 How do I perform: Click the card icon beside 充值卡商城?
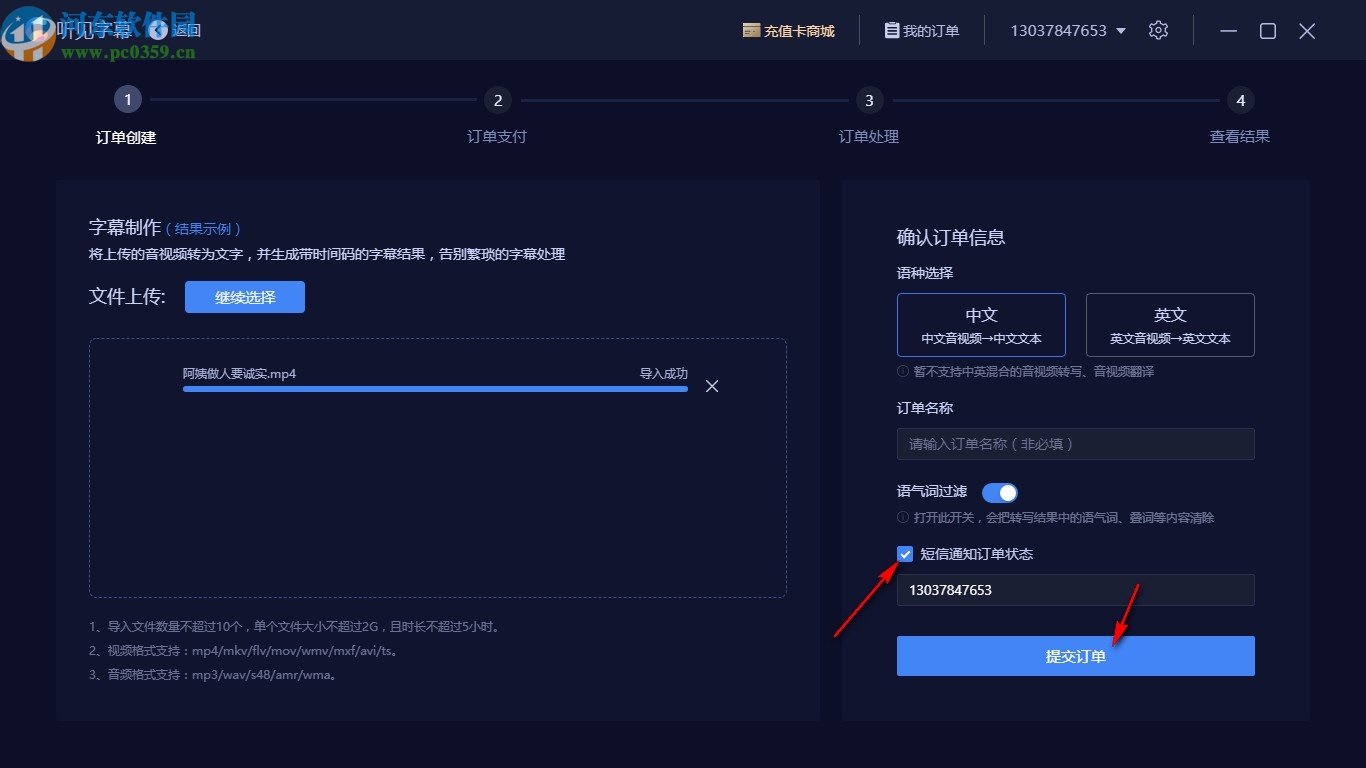click(751, 31)
